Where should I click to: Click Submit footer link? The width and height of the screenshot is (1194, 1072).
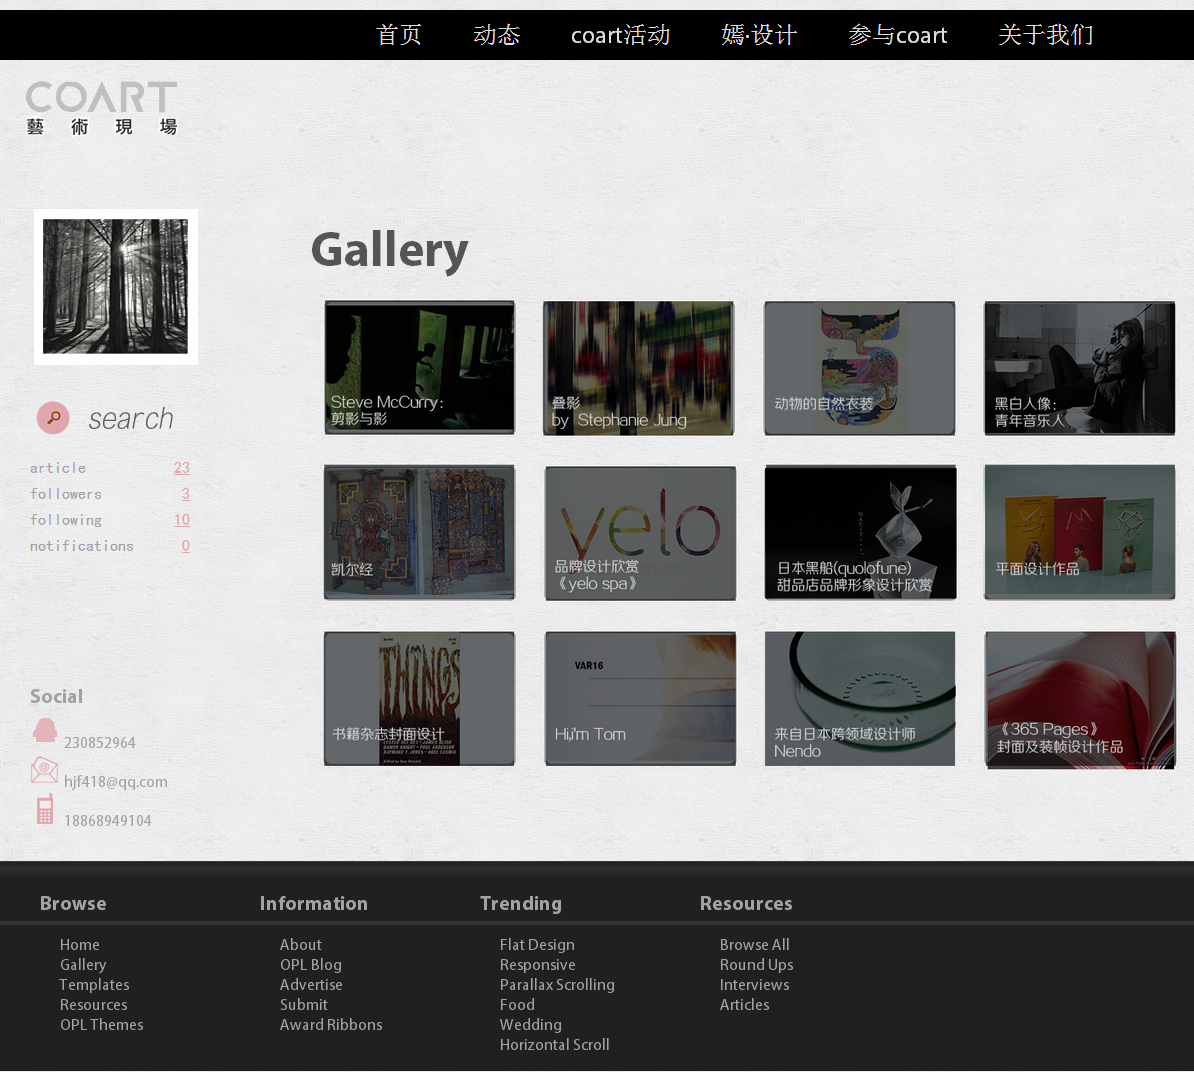(304, 1004)
